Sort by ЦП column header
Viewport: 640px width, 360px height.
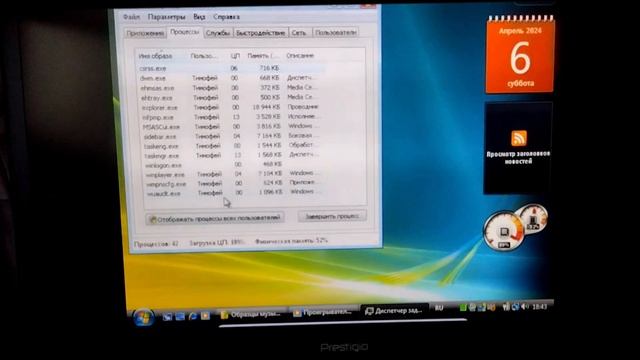235,56
